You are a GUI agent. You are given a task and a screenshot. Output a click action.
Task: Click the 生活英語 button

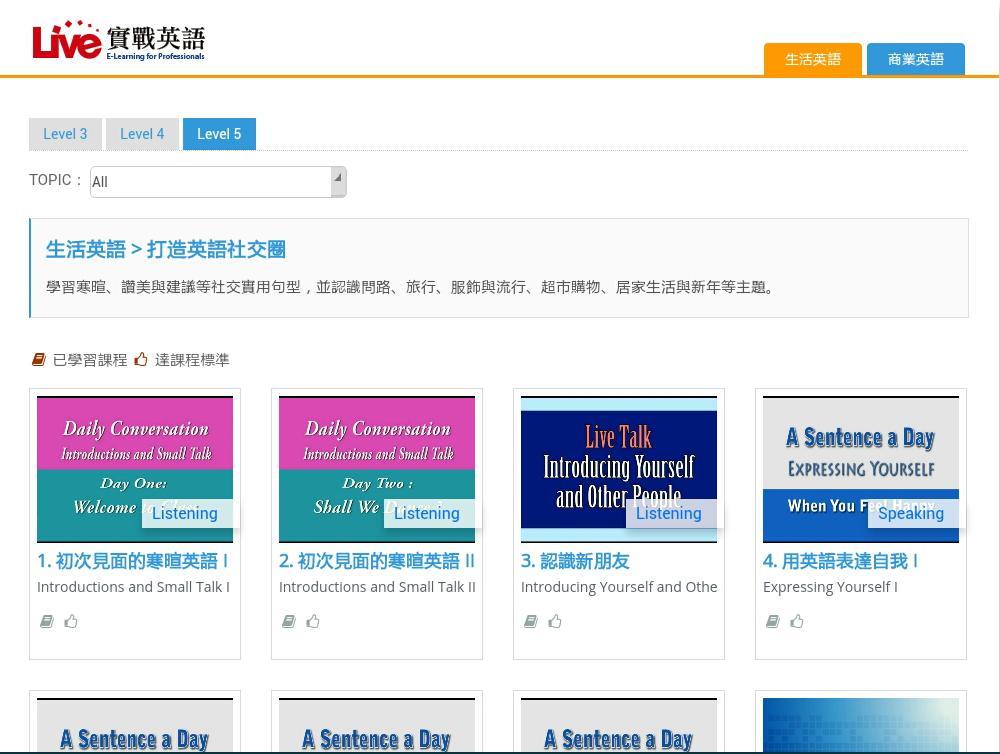812,59
